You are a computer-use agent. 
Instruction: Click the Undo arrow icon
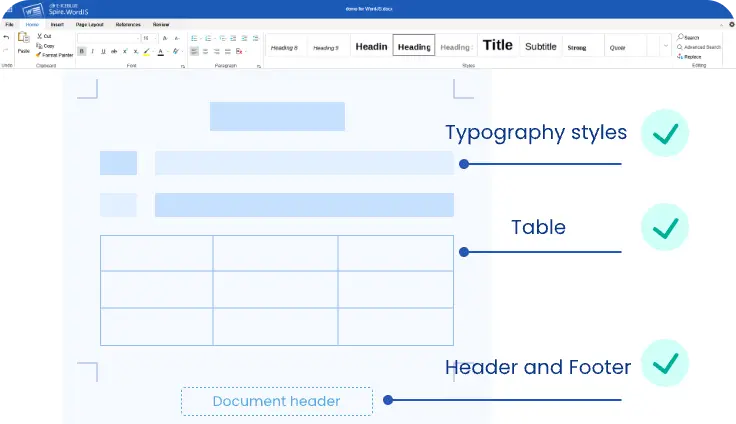coord(6,38)
